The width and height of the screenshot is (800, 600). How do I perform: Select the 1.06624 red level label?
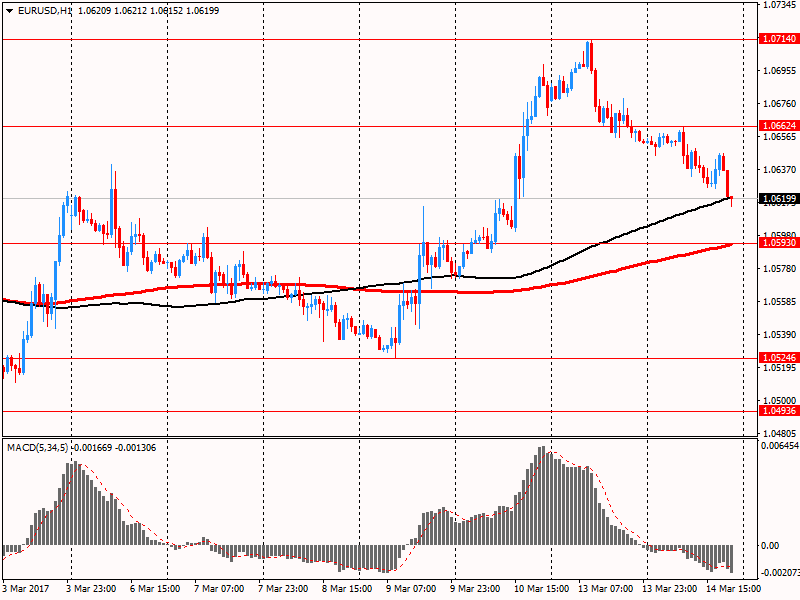pos(779,126)
